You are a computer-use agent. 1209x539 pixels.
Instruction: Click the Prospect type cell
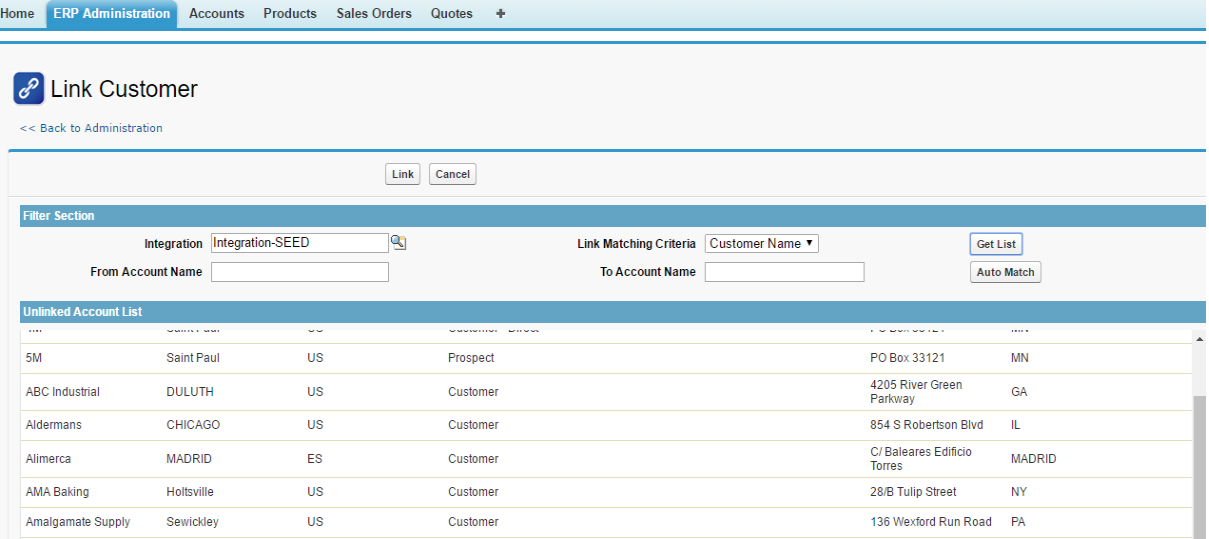[471, 358]
